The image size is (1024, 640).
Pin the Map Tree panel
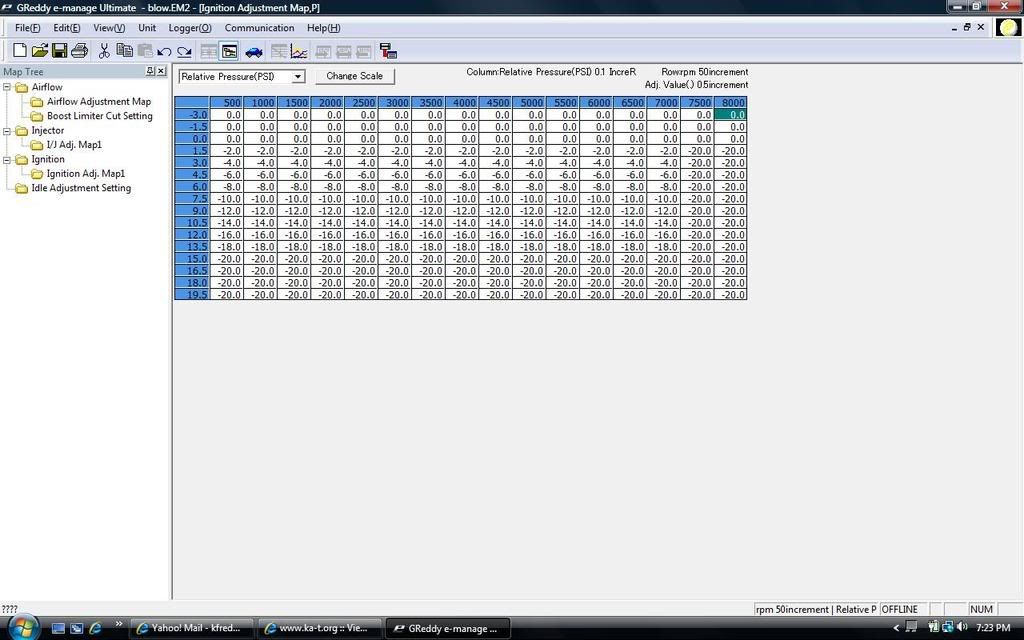tap(150, 71)
